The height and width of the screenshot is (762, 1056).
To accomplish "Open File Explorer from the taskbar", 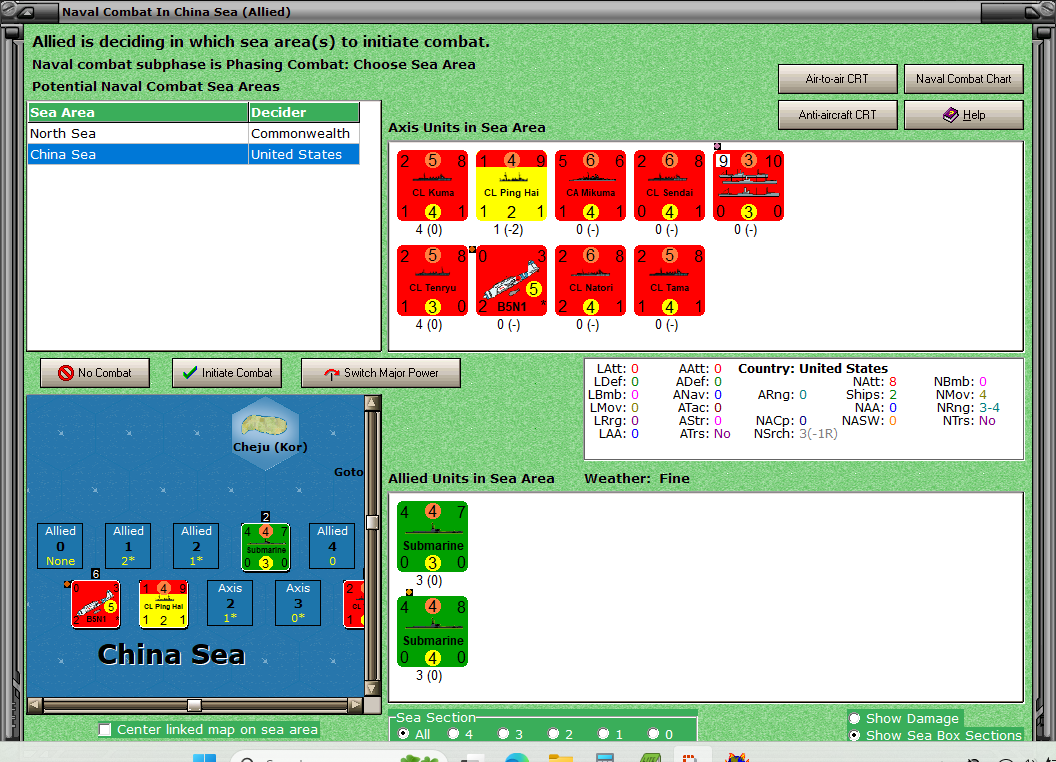I will 560,757.
